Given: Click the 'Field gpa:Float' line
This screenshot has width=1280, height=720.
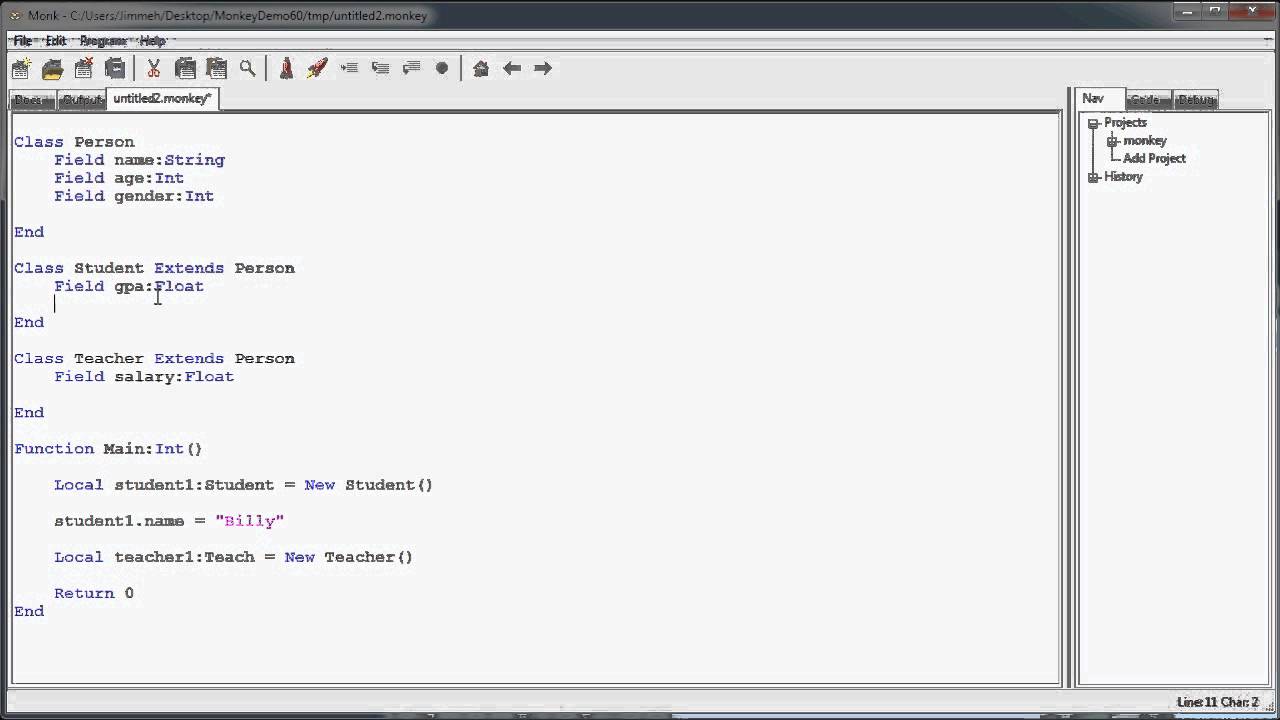Looking at the screenshot, I should [129, 286].
